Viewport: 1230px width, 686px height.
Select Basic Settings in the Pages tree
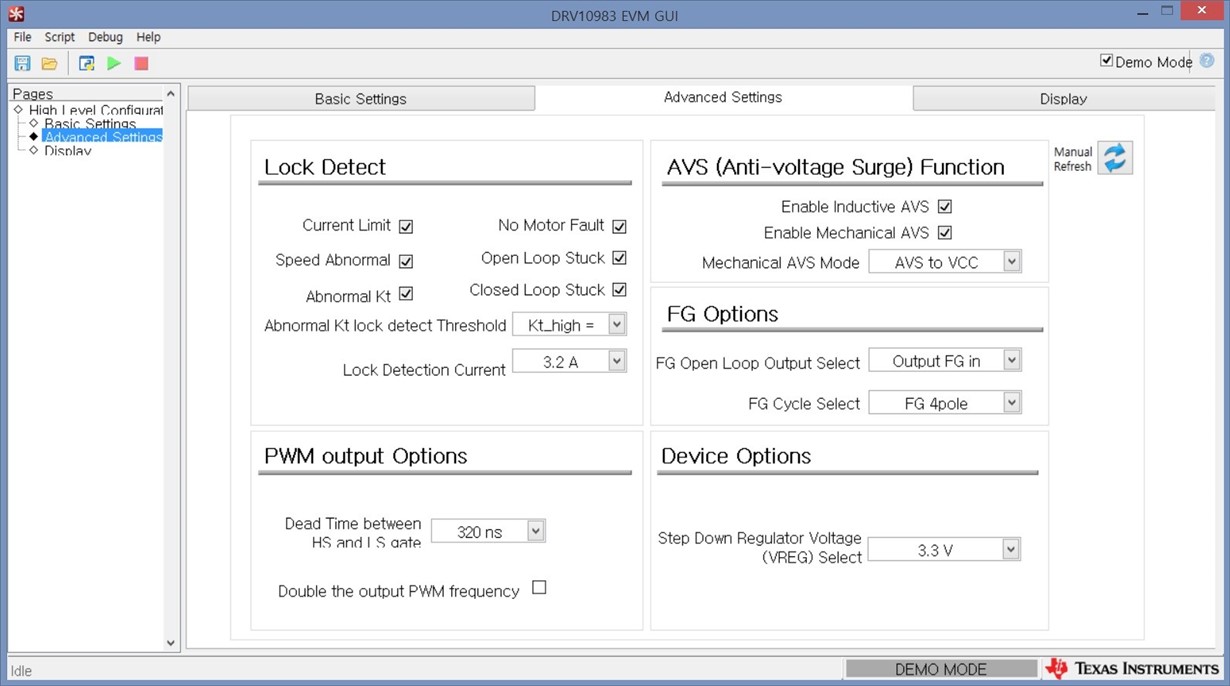(90, 124)
